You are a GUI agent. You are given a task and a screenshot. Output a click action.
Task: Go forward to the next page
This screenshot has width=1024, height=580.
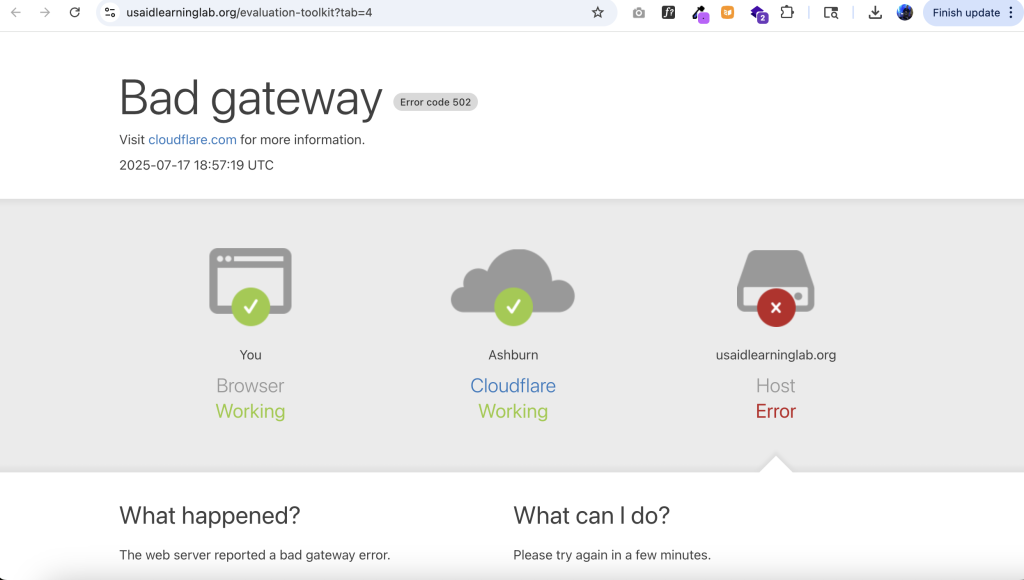(x=45, y=12)
